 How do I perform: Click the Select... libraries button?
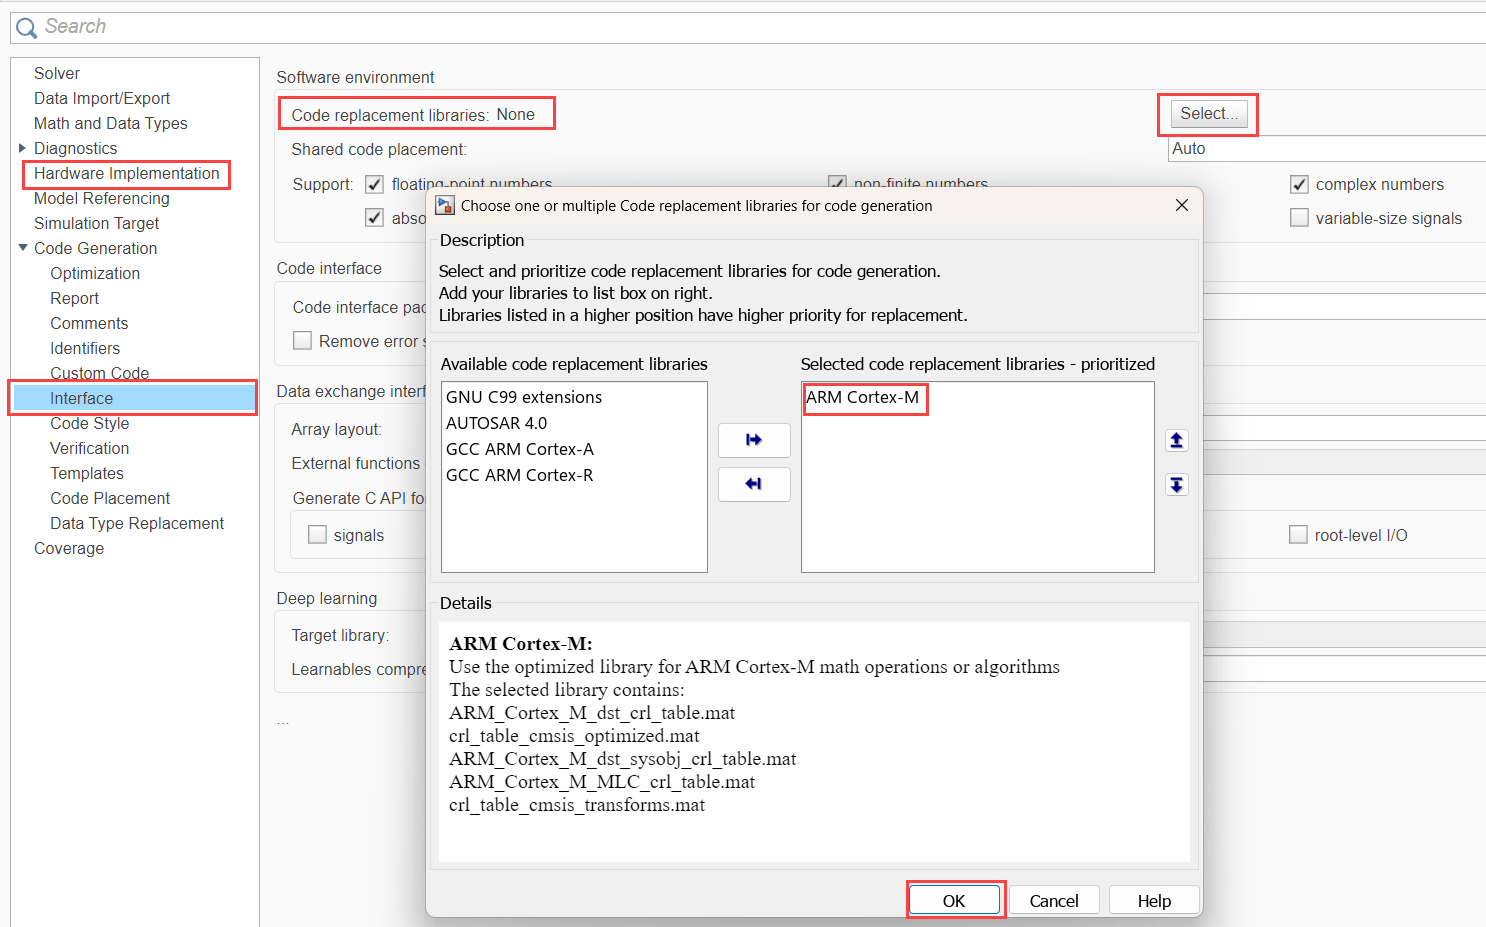(x=1208, y=114)
